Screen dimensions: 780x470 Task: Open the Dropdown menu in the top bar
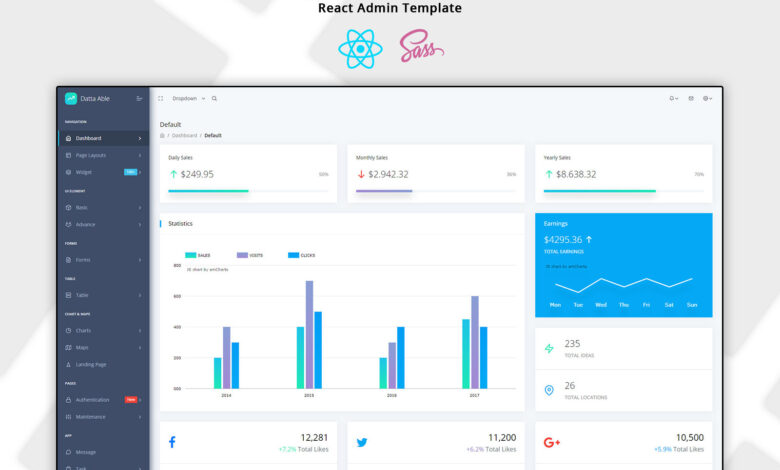(x=188, y=98)
